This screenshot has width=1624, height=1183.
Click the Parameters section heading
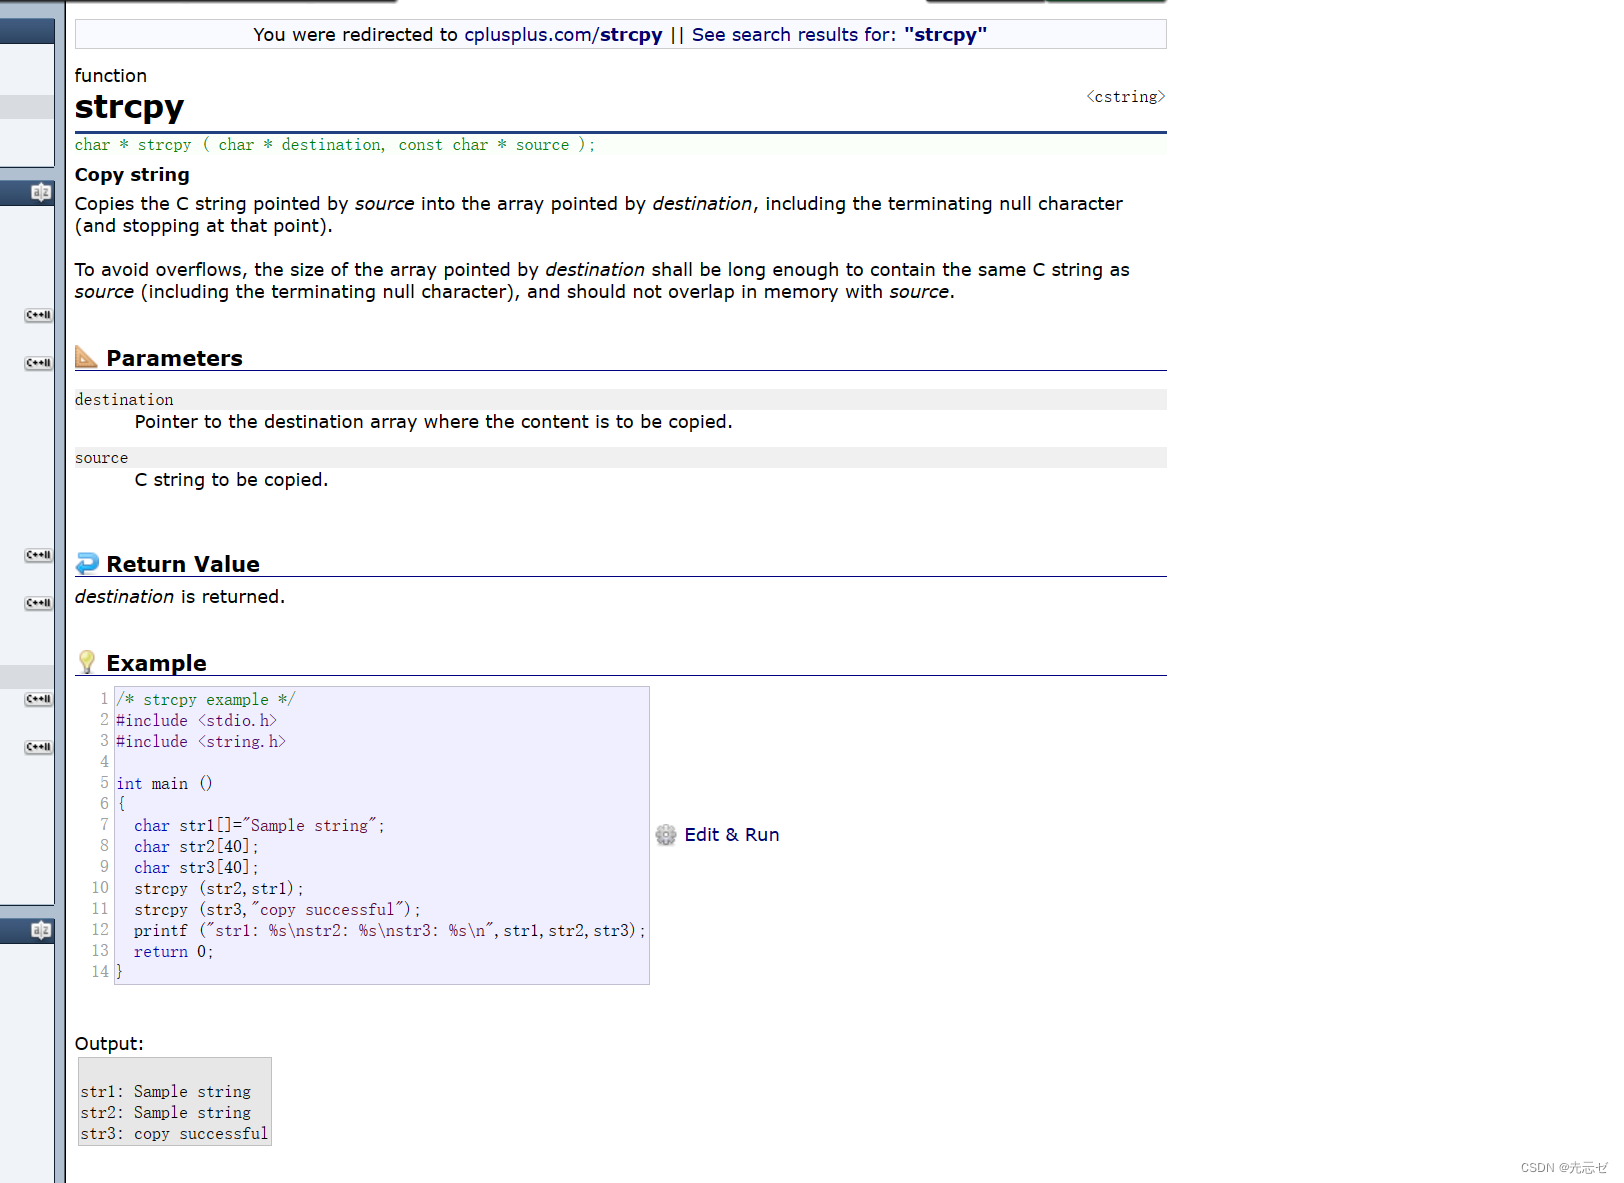click(175, 358)
